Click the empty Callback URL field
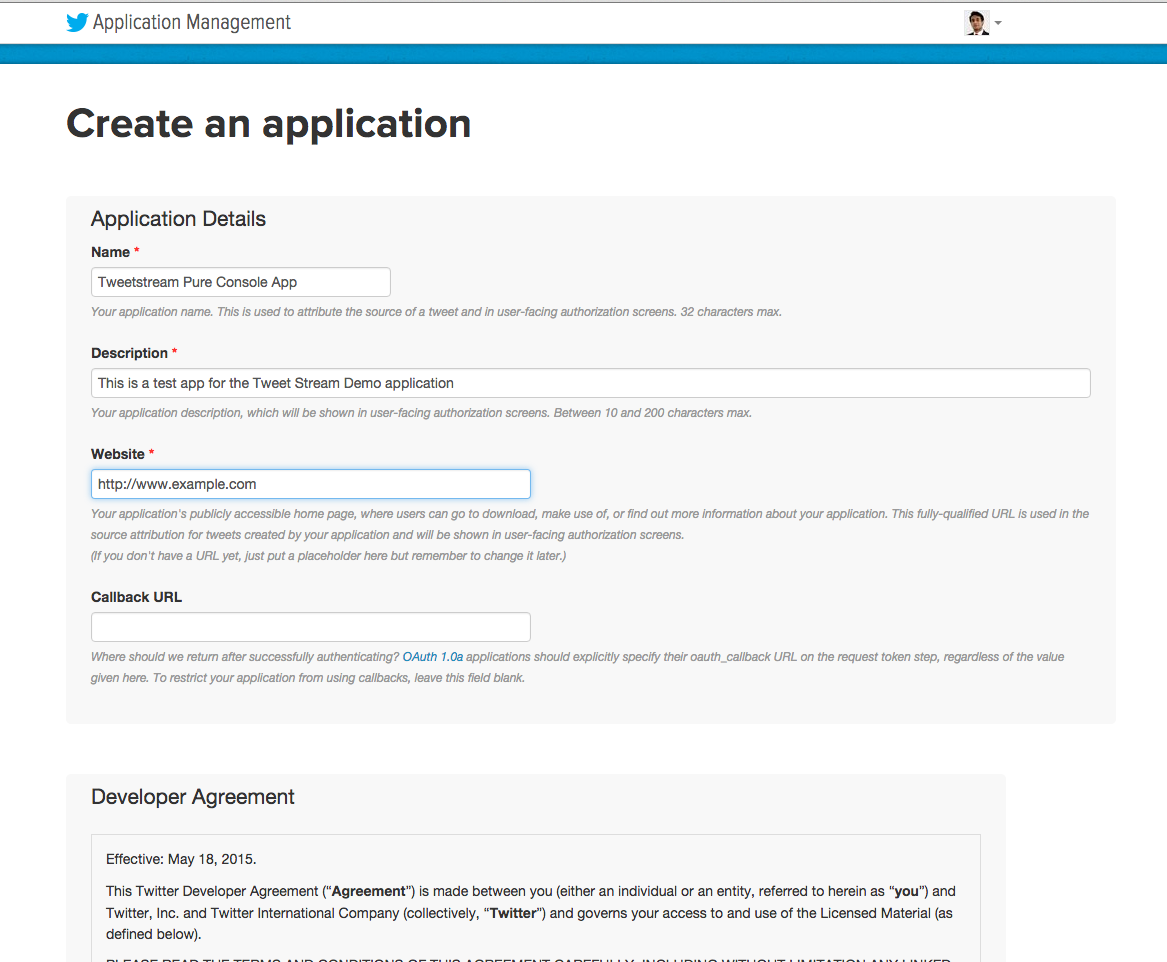This screenshot has height=962, width=1167. tap(310, 627)
